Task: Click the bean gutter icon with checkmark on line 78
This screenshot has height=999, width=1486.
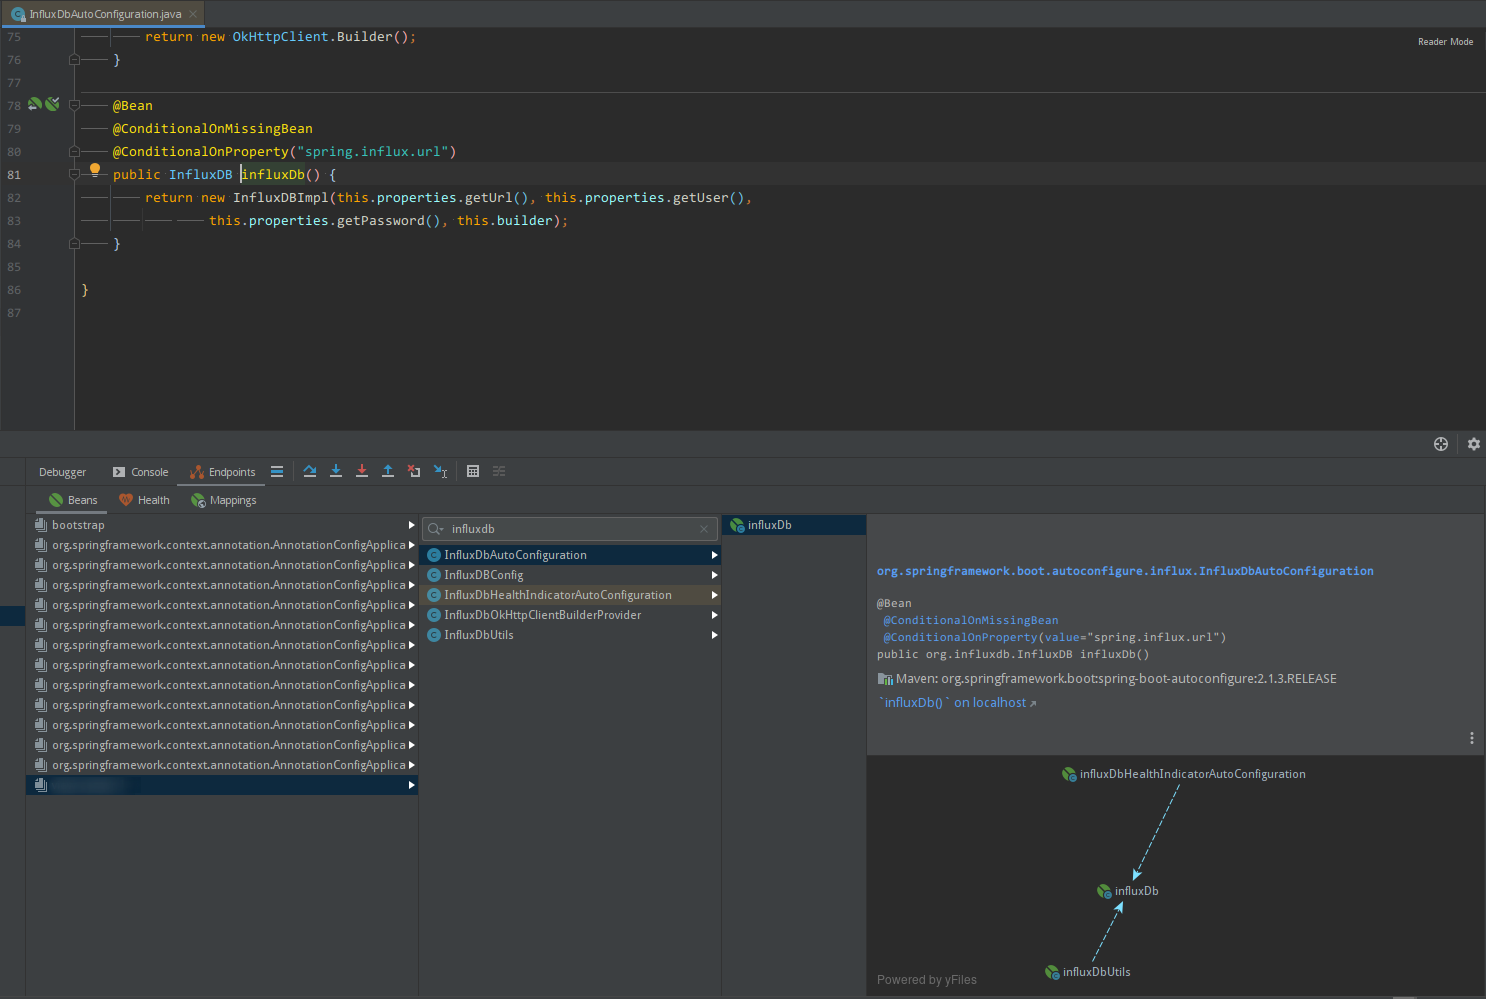Action: click(52, 104)
